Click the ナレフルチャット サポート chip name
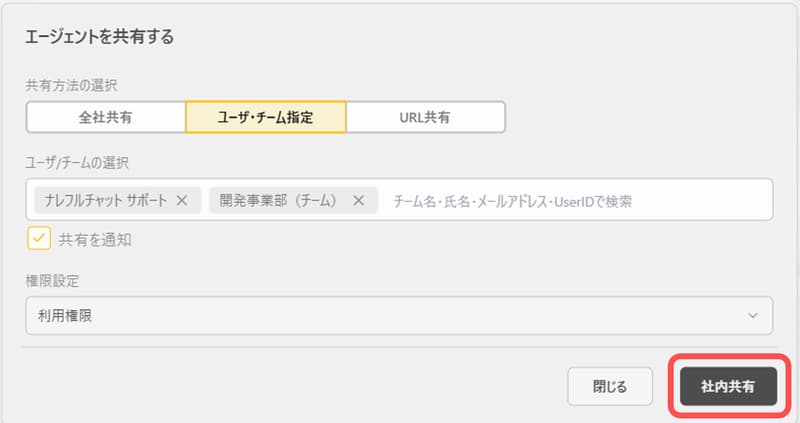Viewport: 800px width, 423px height. tap(105, 200)
